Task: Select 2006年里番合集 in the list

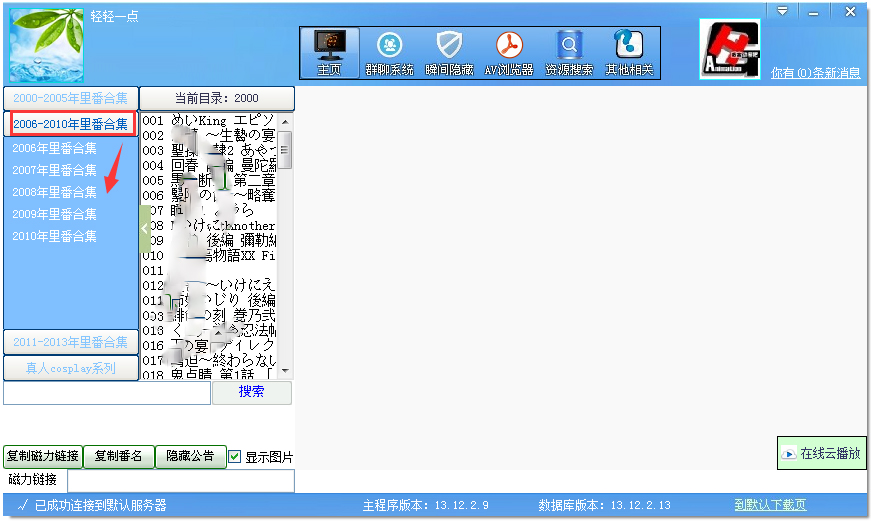Action: (54, 148)
